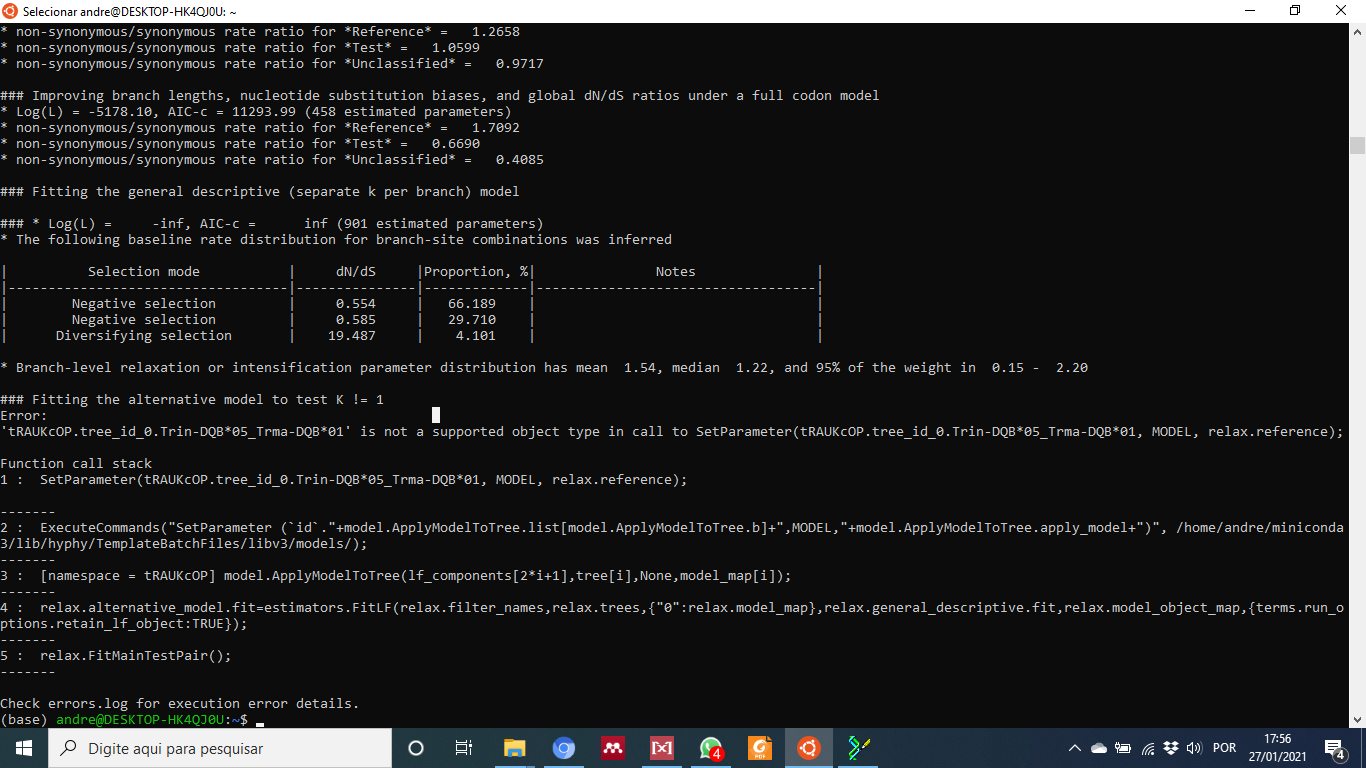
Task: Launch the Chromium browser from the taskbar
Action: coord(563,747)
